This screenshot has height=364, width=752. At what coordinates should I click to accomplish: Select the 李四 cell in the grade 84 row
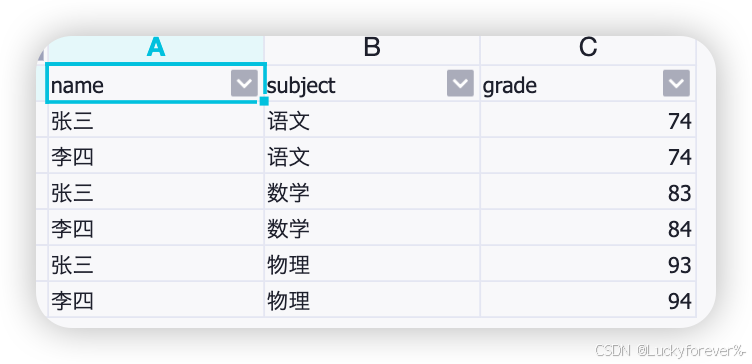point(156,227)
